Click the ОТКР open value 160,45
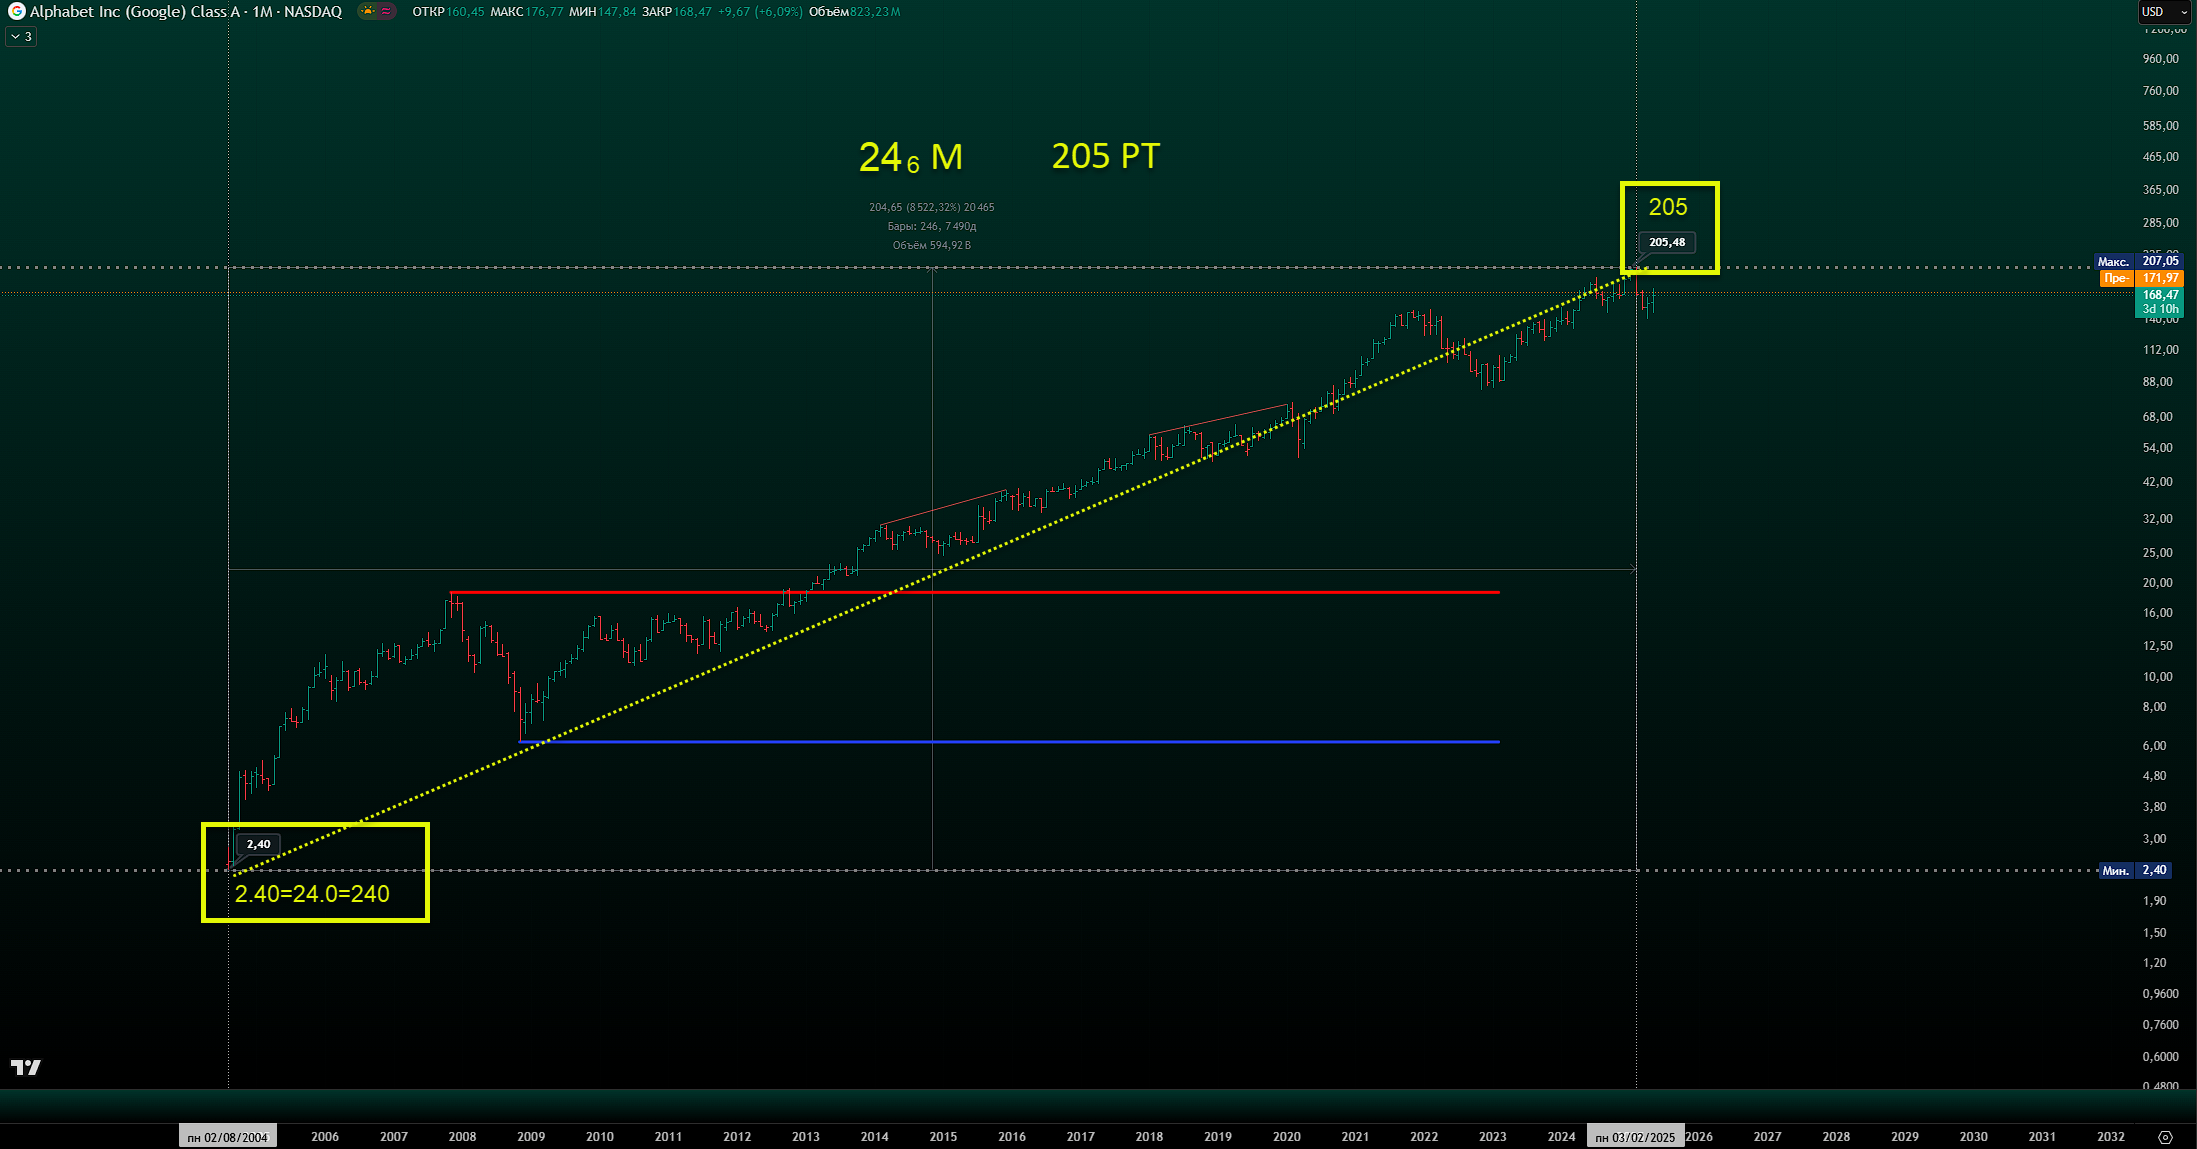Image resolution: width=2197 pixels, height=1149 pixels. point(465,12)
